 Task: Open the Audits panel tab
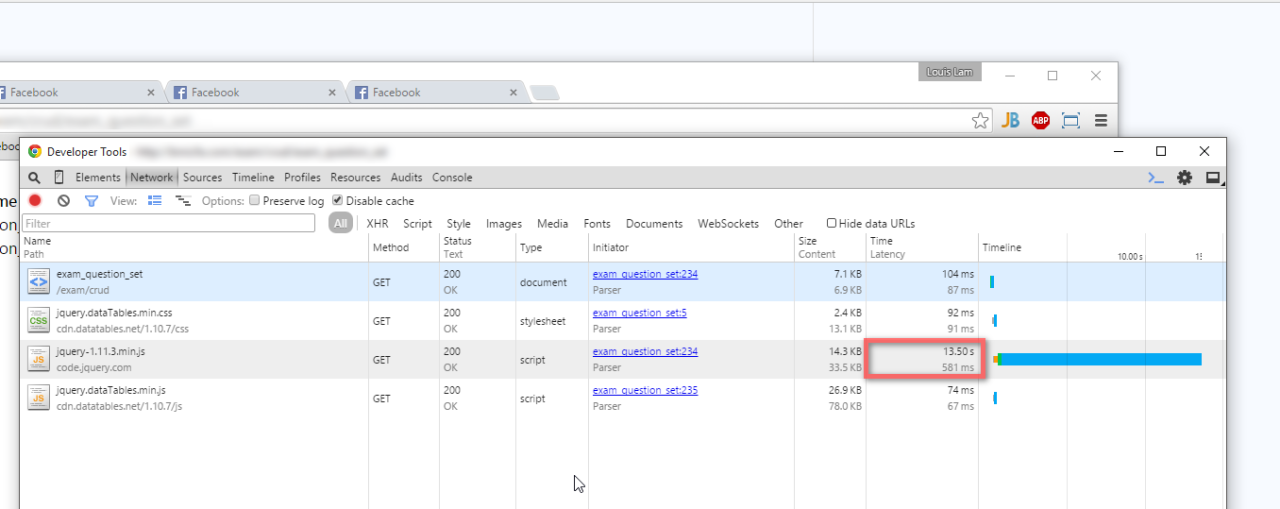tap(406, 178)
